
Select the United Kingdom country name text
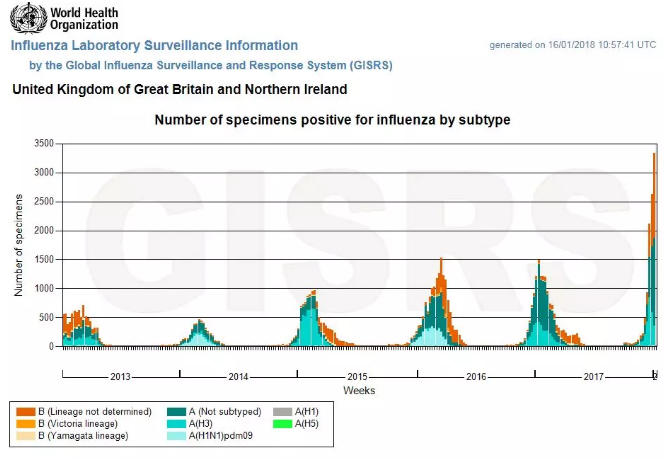click(x=179, y=90)
